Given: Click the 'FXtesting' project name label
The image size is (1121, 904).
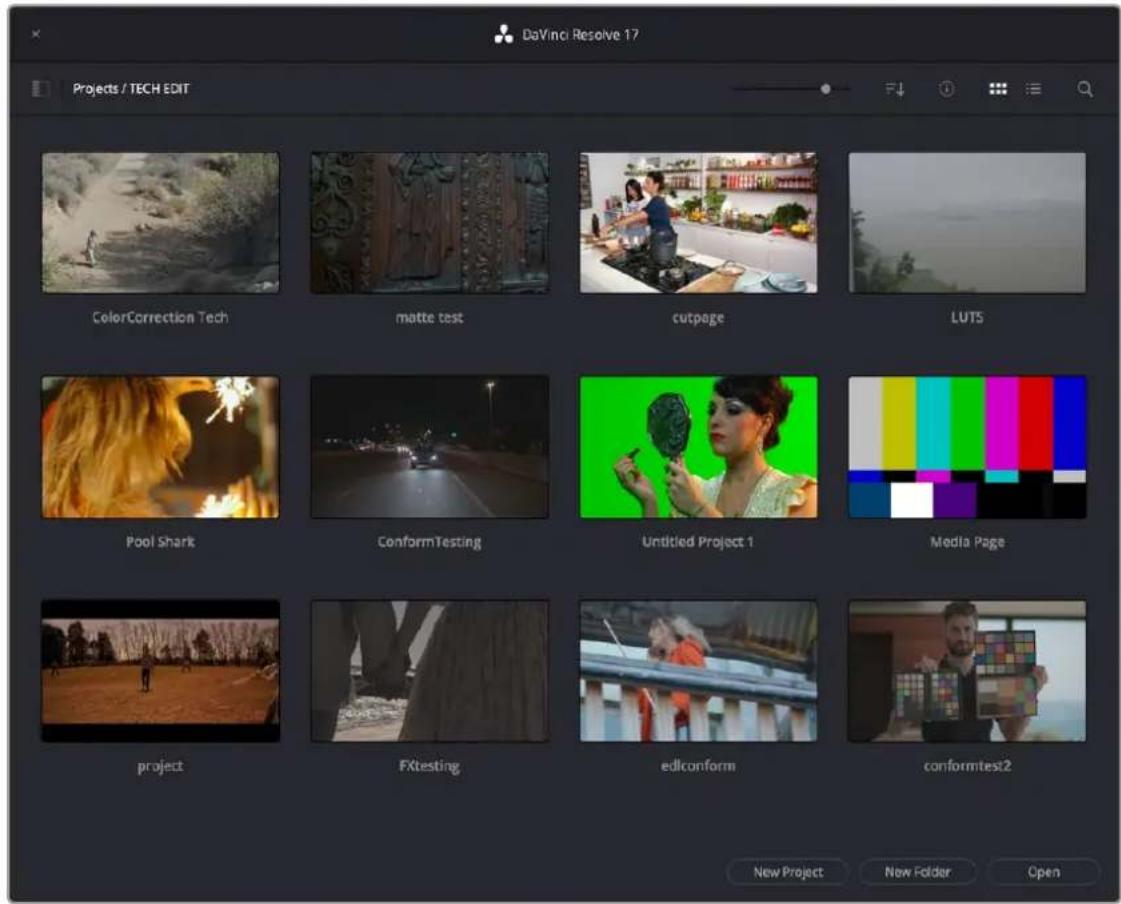Looking at the screenshot, I should tap(430, 766).
